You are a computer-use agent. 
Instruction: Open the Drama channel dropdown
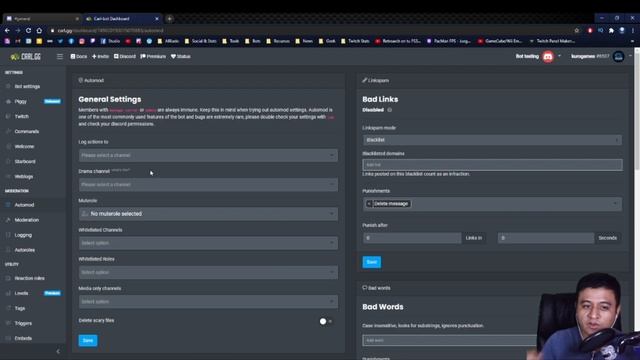[208, 184]
